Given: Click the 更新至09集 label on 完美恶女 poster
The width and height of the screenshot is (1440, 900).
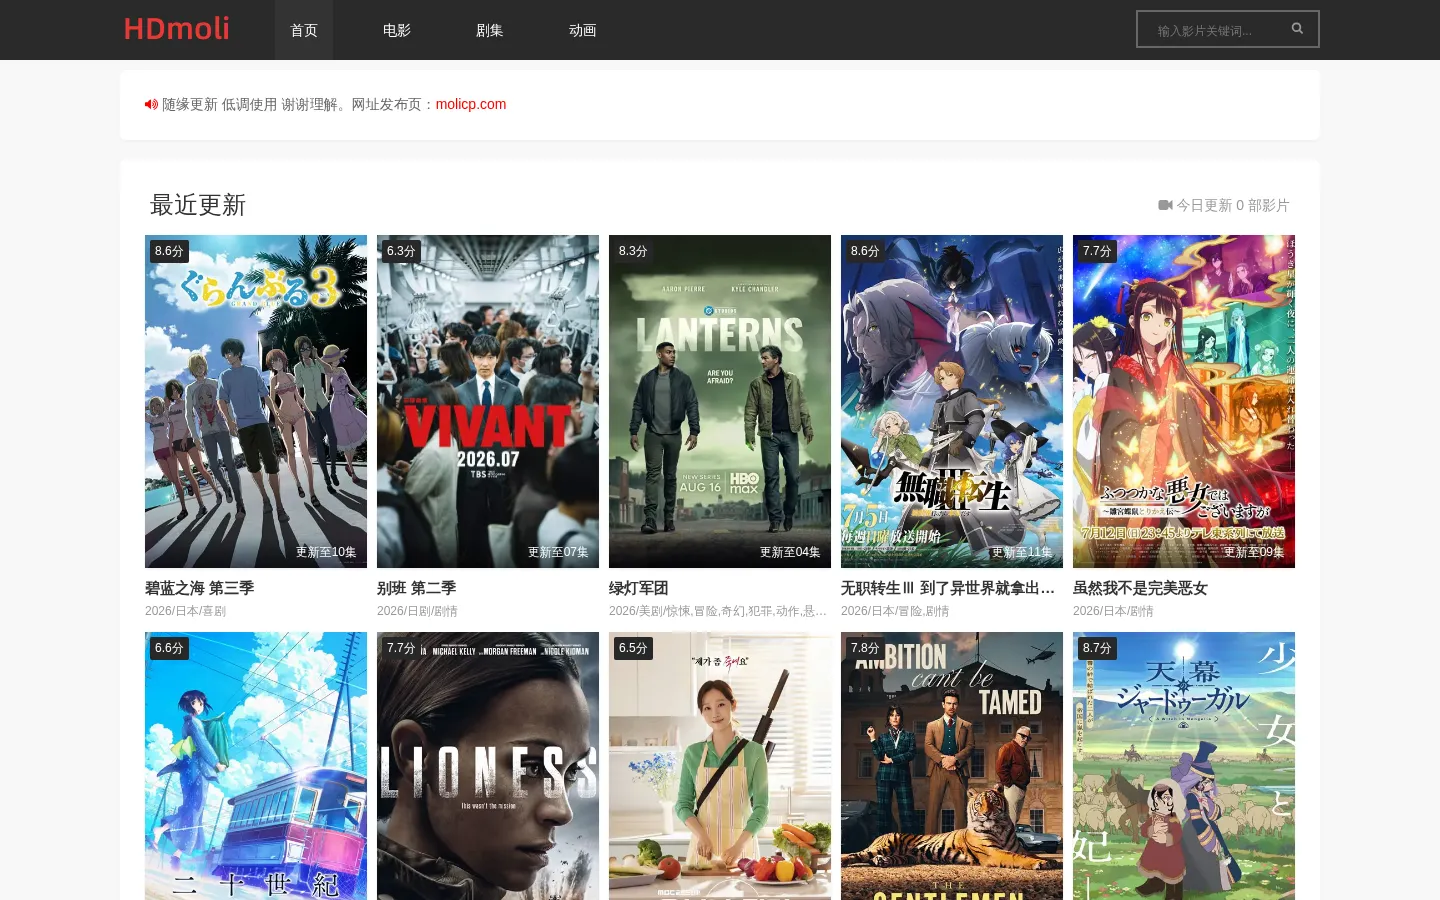Looking at the screenshot, I should point(1254,552).
